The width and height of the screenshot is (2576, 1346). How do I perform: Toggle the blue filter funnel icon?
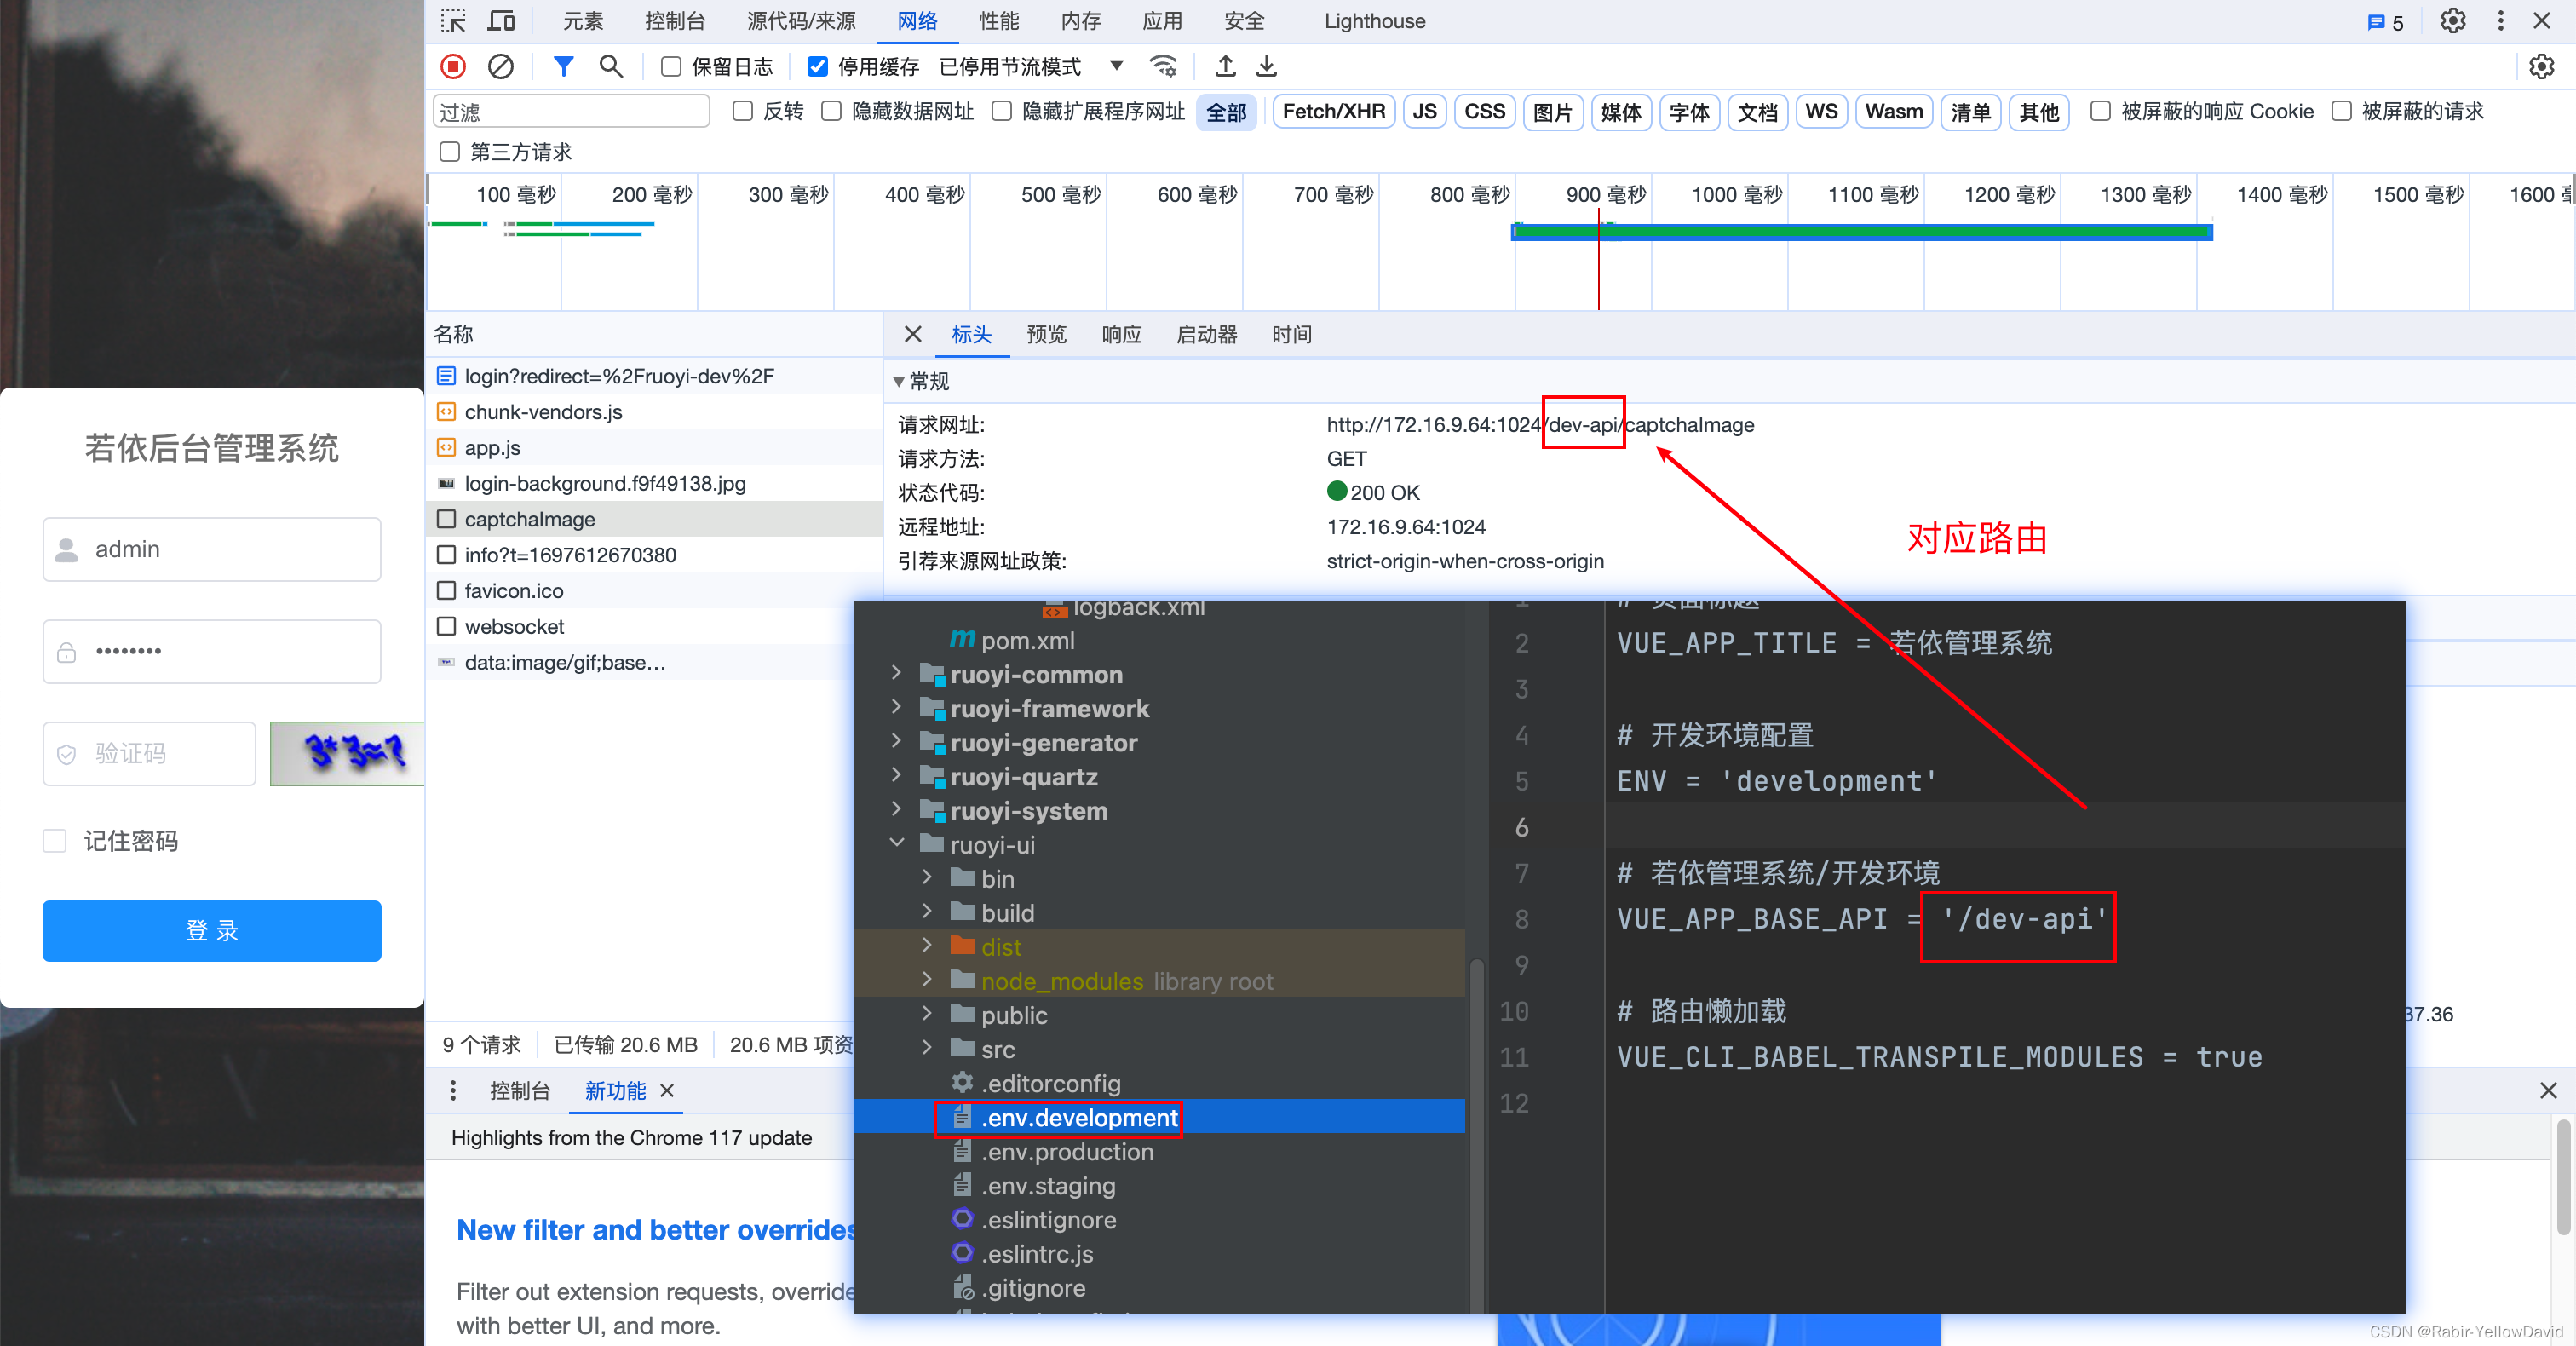point(563,66)
